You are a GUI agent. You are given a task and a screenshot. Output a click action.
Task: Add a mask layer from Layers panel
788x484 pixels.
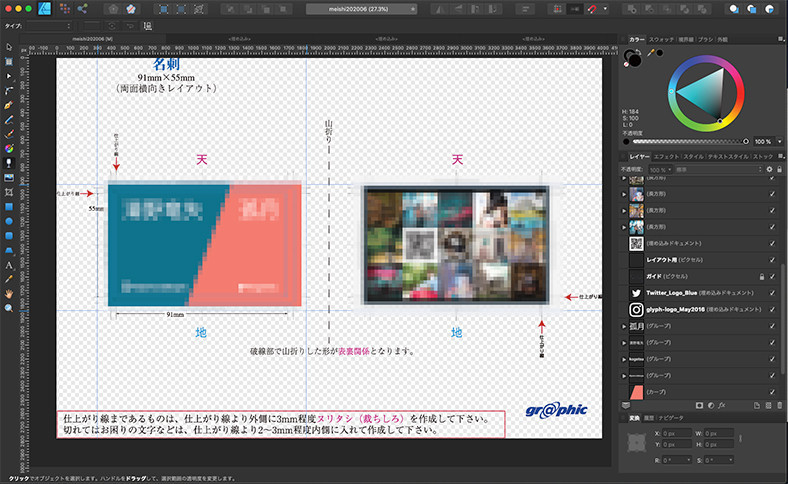click(x=699, y=405)
